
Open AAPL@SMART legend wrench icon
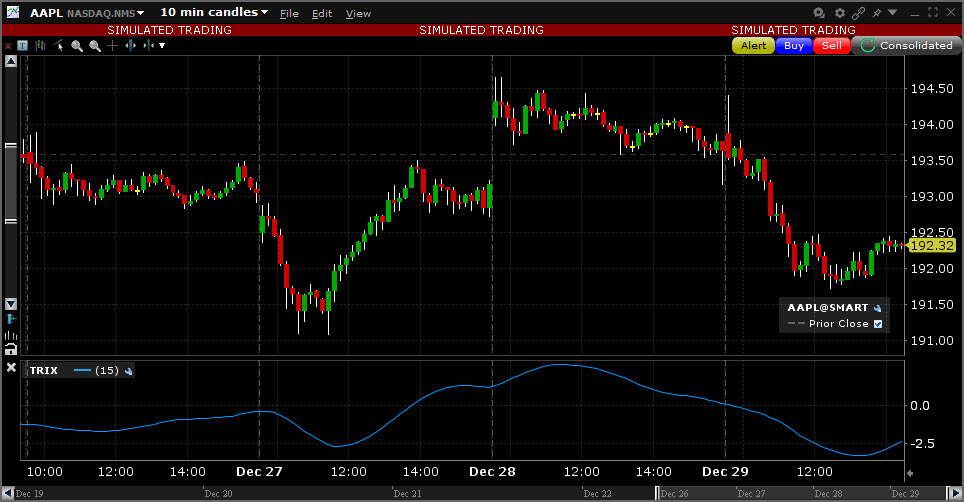[x=877, y=308]
